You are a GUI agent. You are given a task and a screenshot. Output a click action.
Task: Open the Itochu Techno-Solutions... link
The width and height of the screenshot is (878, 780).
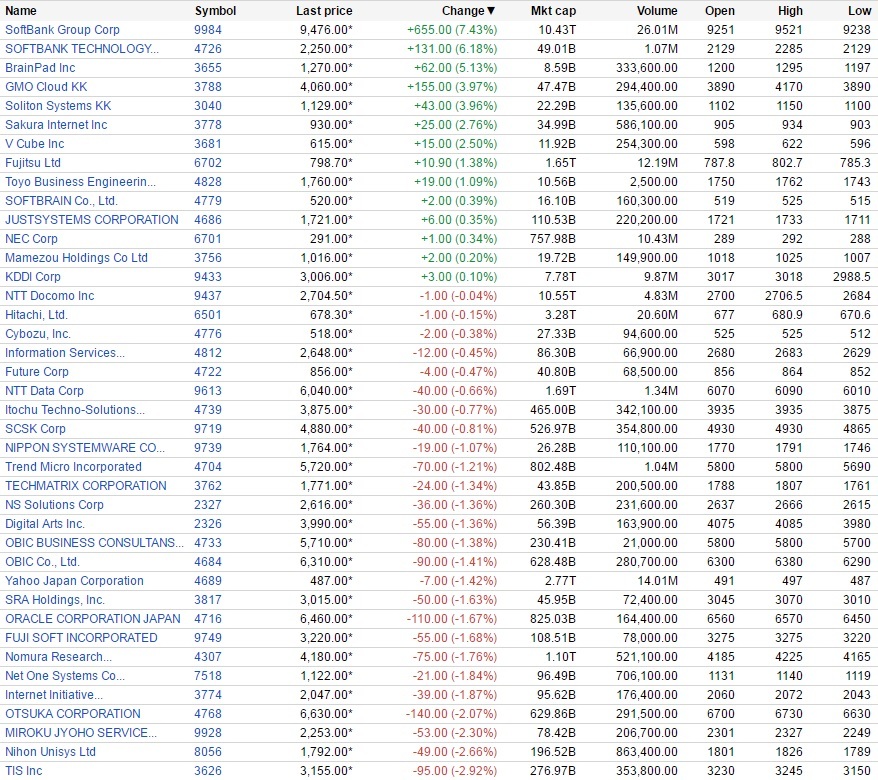[74, 410]
